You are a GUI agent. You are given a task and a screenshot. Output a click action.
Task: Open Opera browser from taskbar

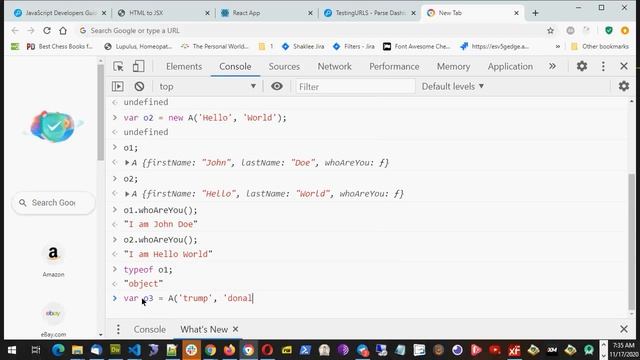point(267,350)
